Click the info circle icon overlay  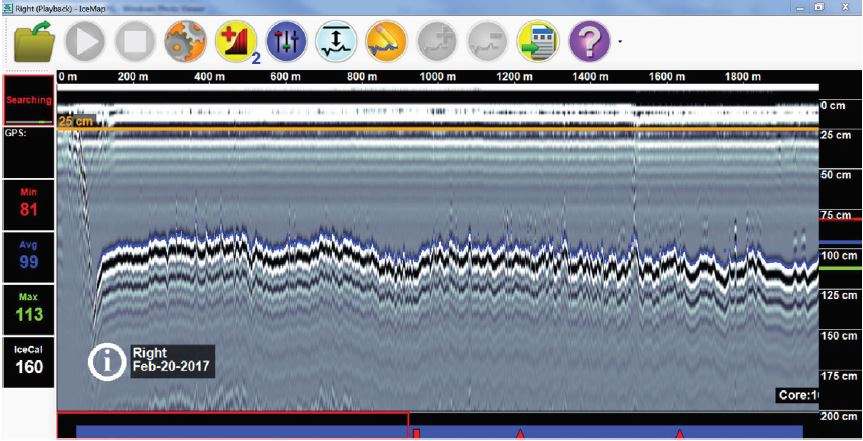(x=107, y=362)
